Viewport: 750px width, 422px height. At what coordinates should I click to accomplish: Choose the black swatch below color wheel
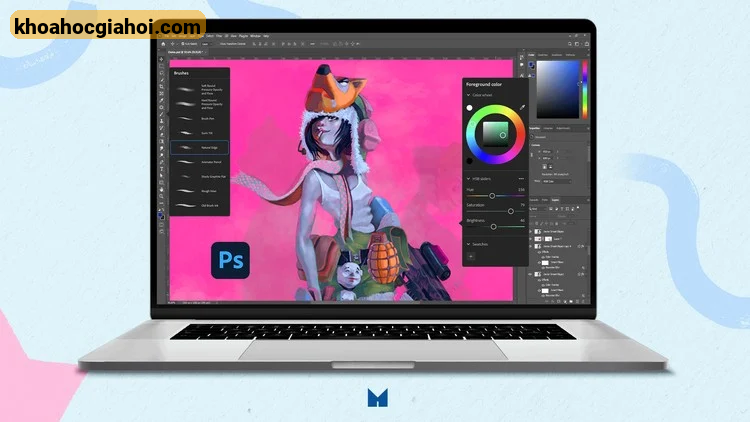pos(469,161)
